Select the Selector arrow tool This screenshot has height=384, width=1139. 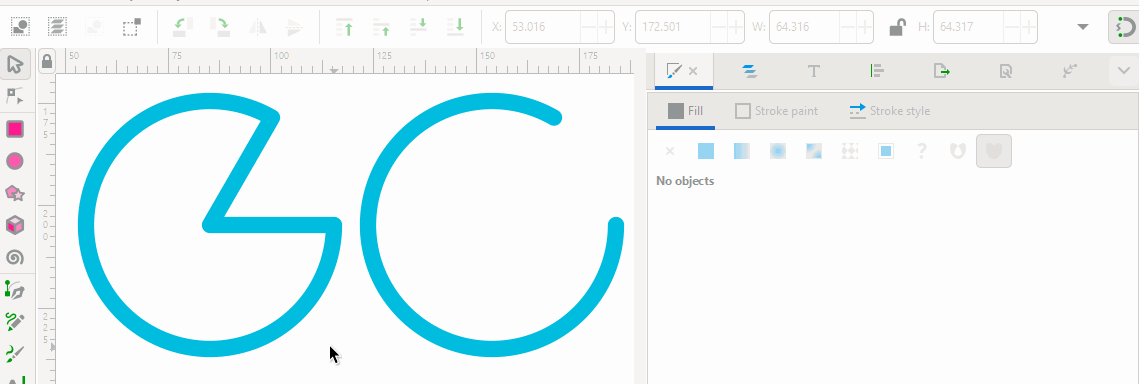click(x=15, y=65)
